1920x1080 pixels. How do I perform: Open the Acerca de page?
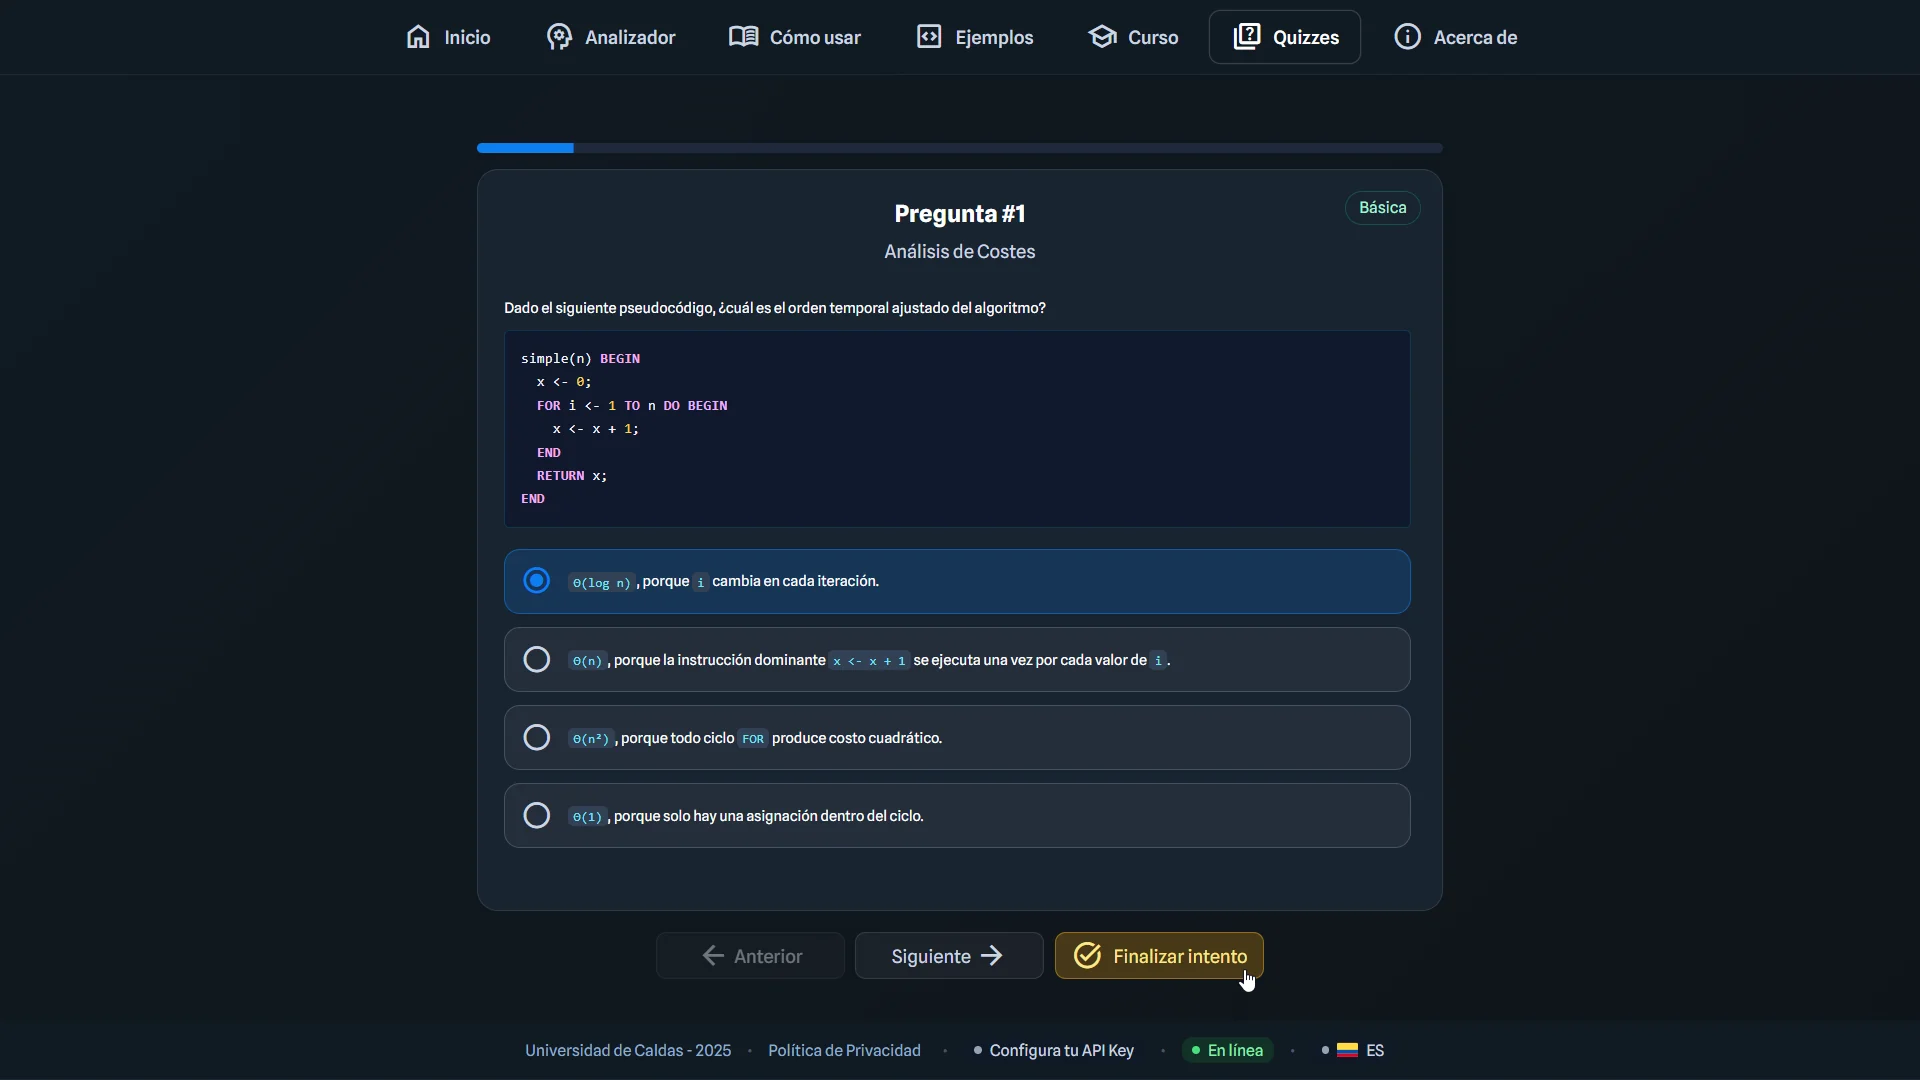pos(1456,37)
